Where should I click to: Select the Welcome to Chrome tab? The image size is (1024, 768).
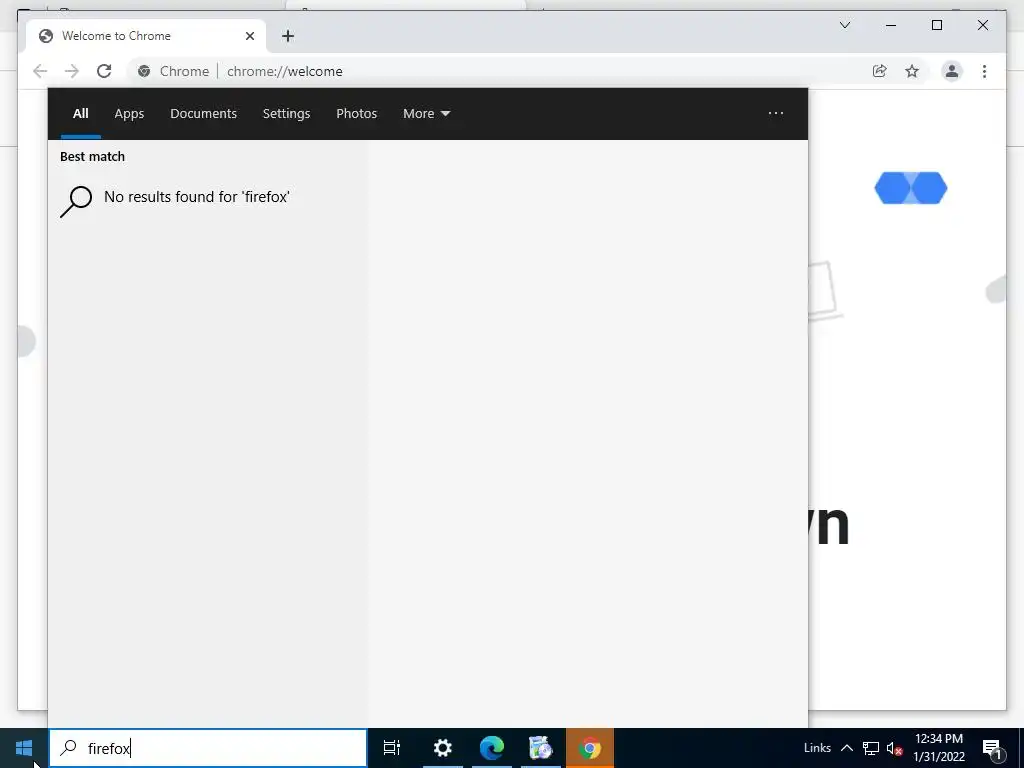pos(146,36)
